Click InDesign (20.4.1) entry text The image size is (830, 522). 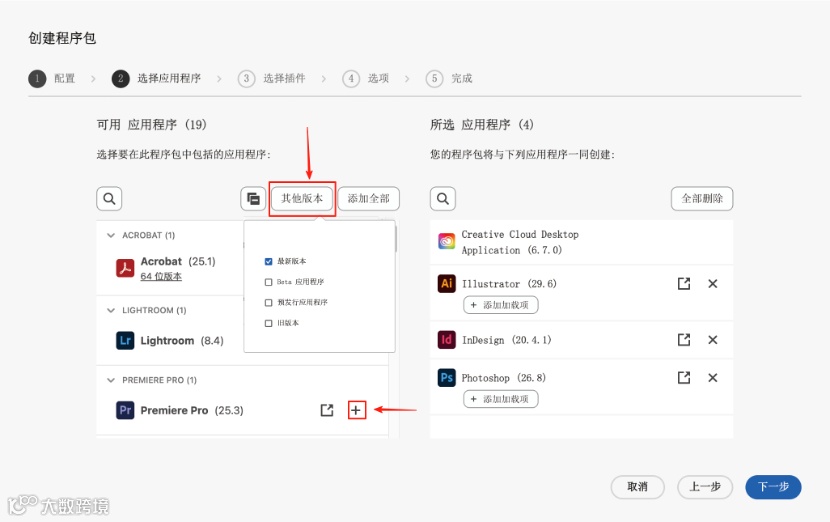[507, 340]
